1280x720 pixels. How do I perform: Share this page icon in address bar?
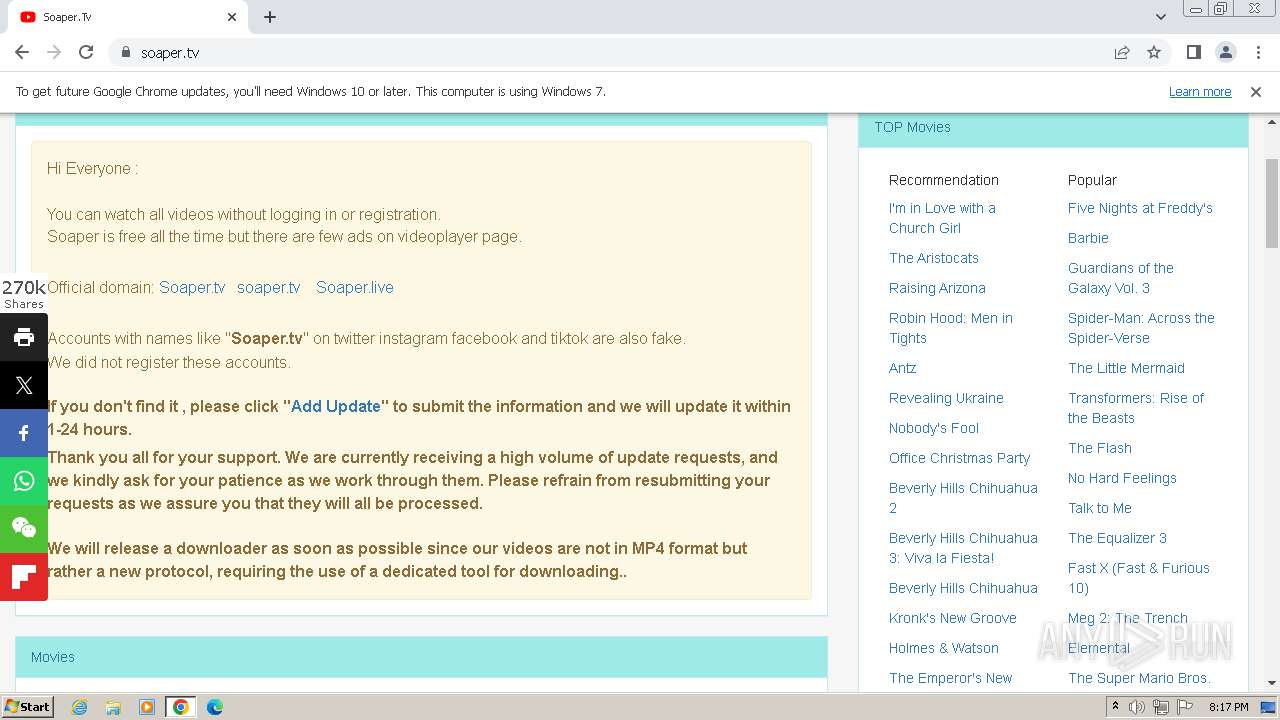(x=1122, y=52)
